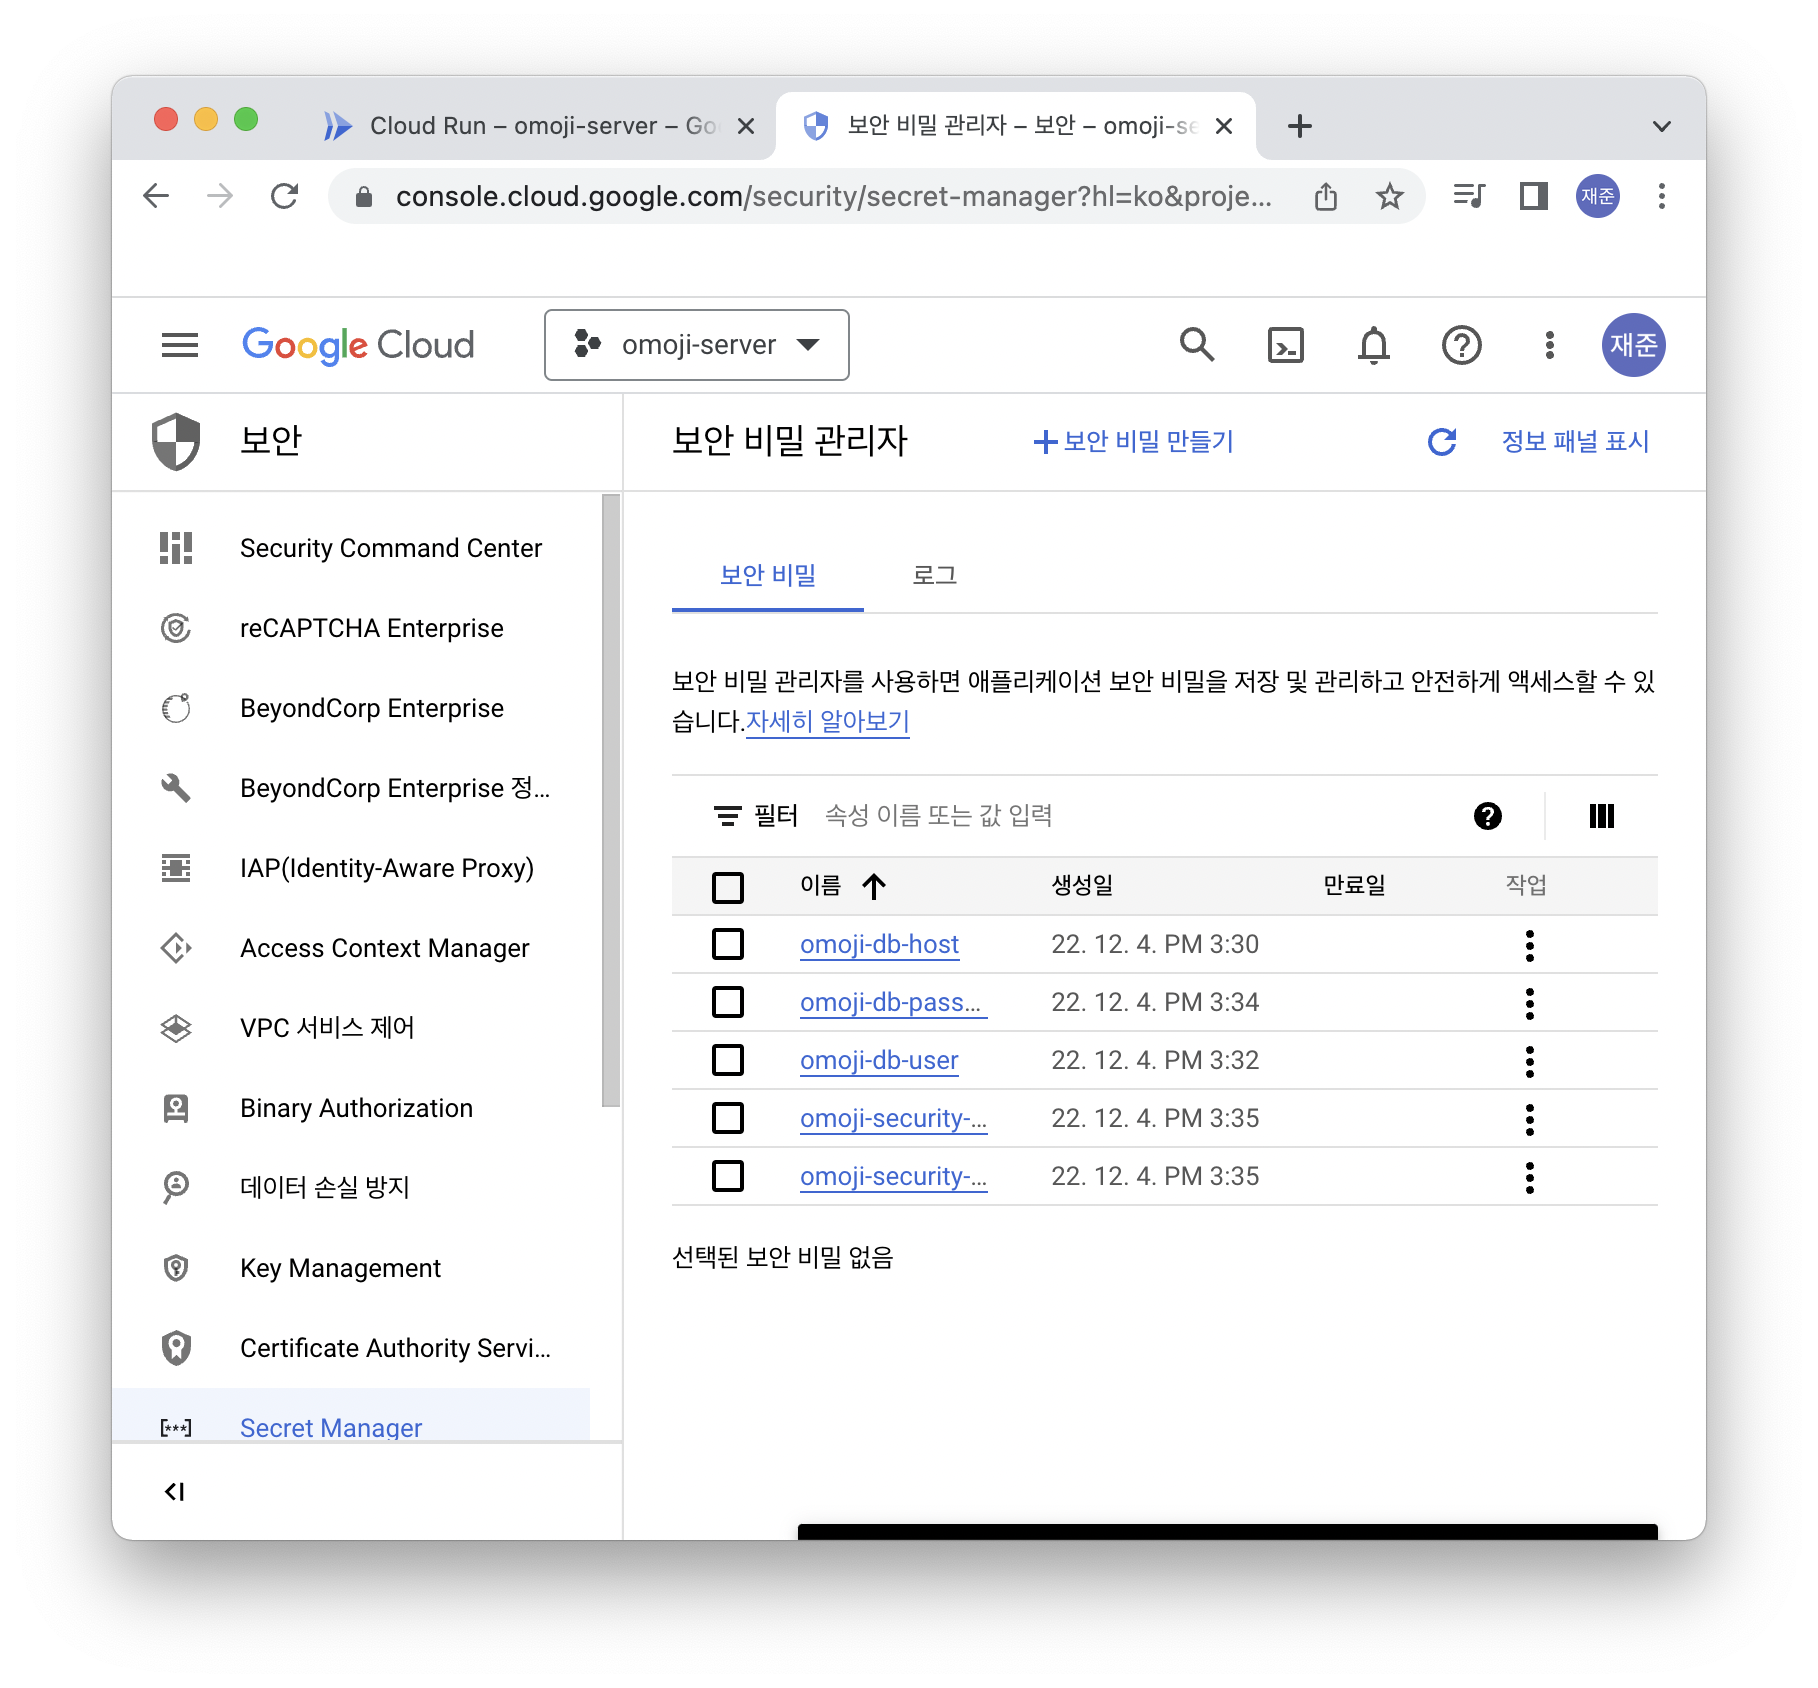Click the address bar URL
This screenshot has width=1818, height=1688.
pos(834,196)
